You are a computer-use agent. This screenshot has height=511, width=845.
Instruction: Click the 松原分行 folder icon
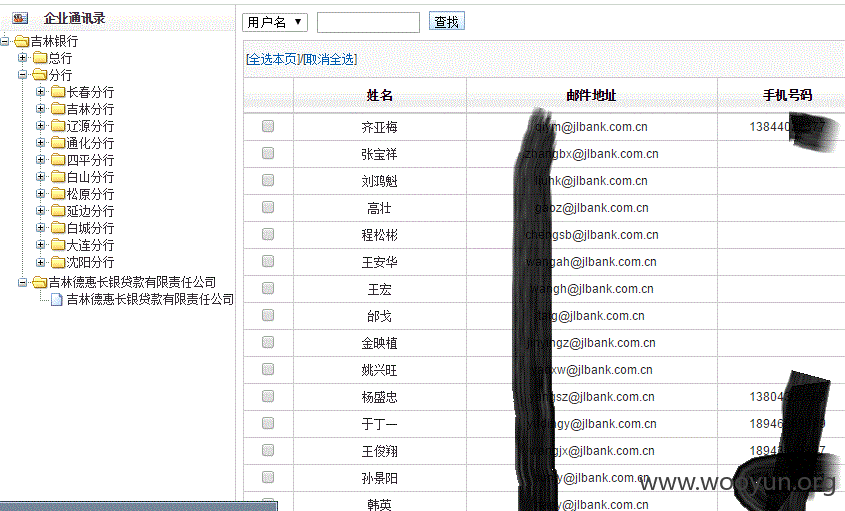click(x=58, y=194)
